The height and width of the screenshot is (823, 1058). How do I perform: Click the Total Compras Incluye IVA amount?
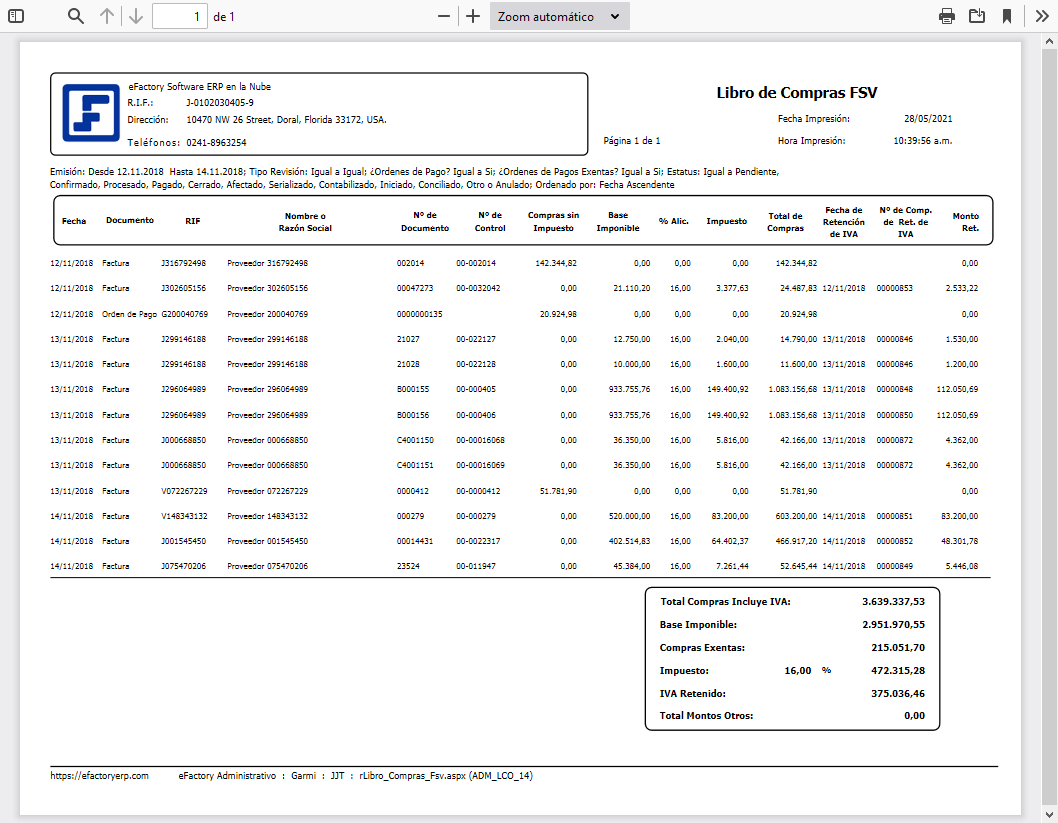point(893,602)
